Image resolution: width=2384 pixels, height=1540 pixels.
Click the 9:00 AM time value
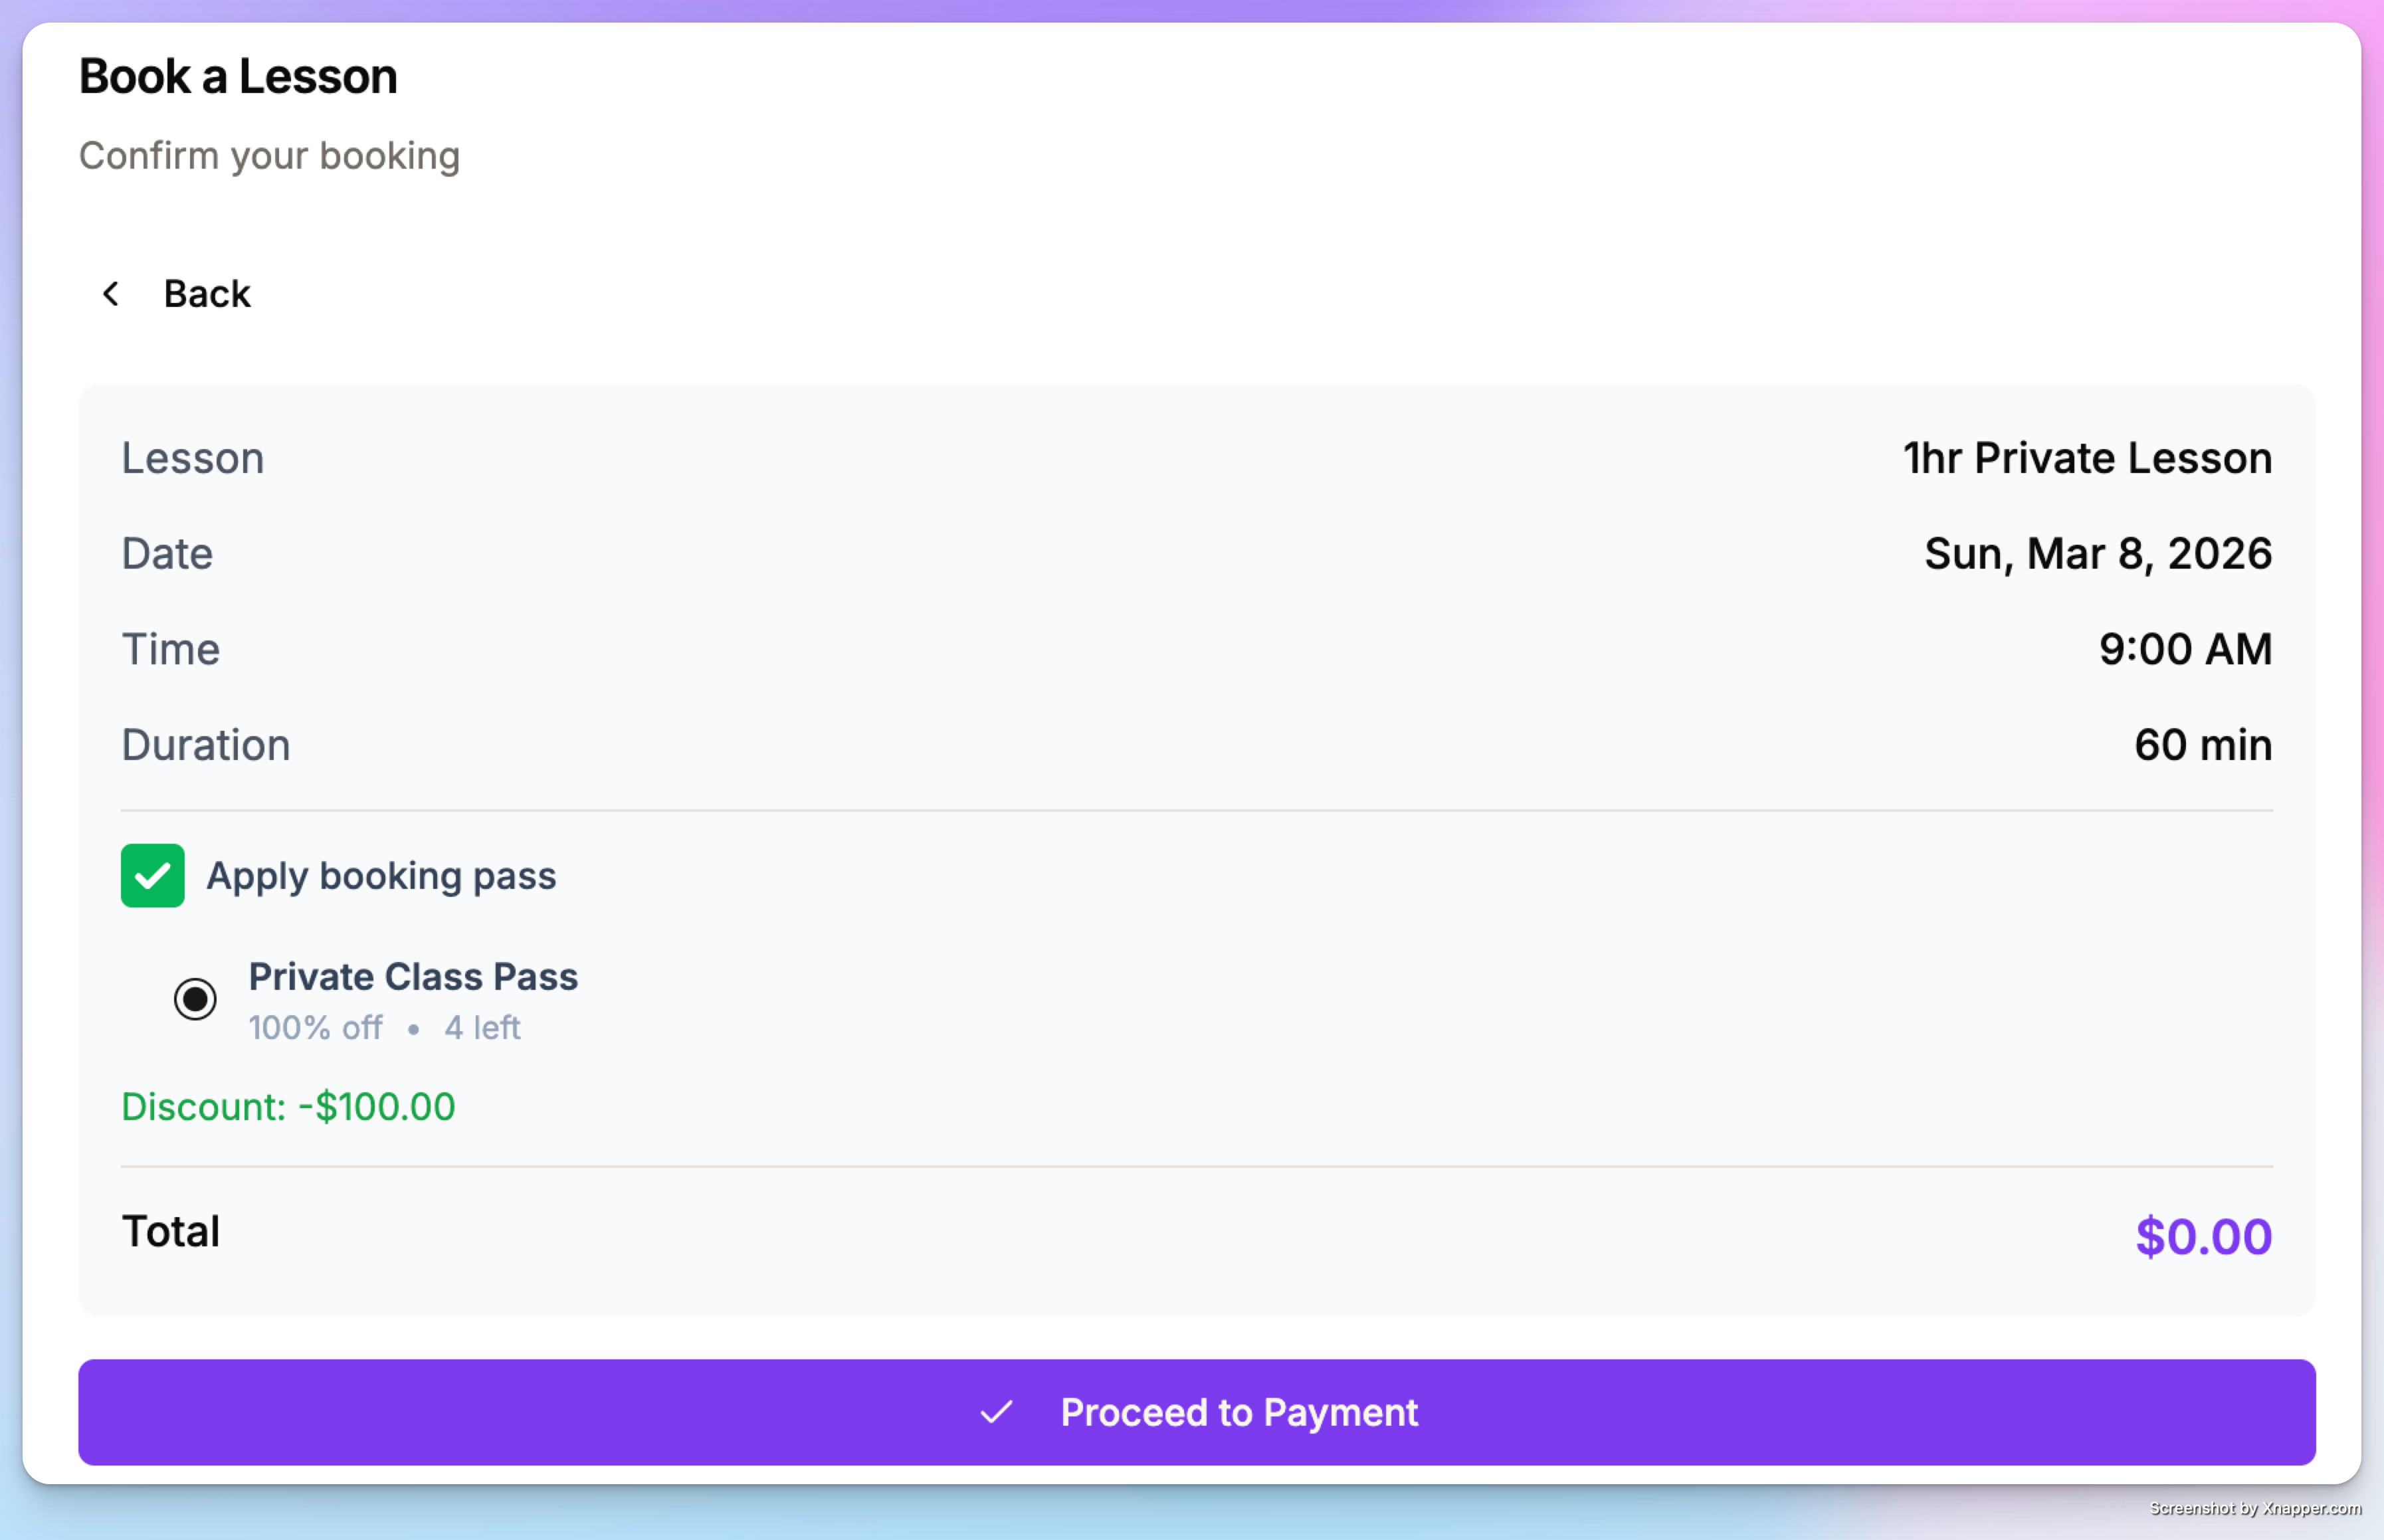click(2185, 649)
